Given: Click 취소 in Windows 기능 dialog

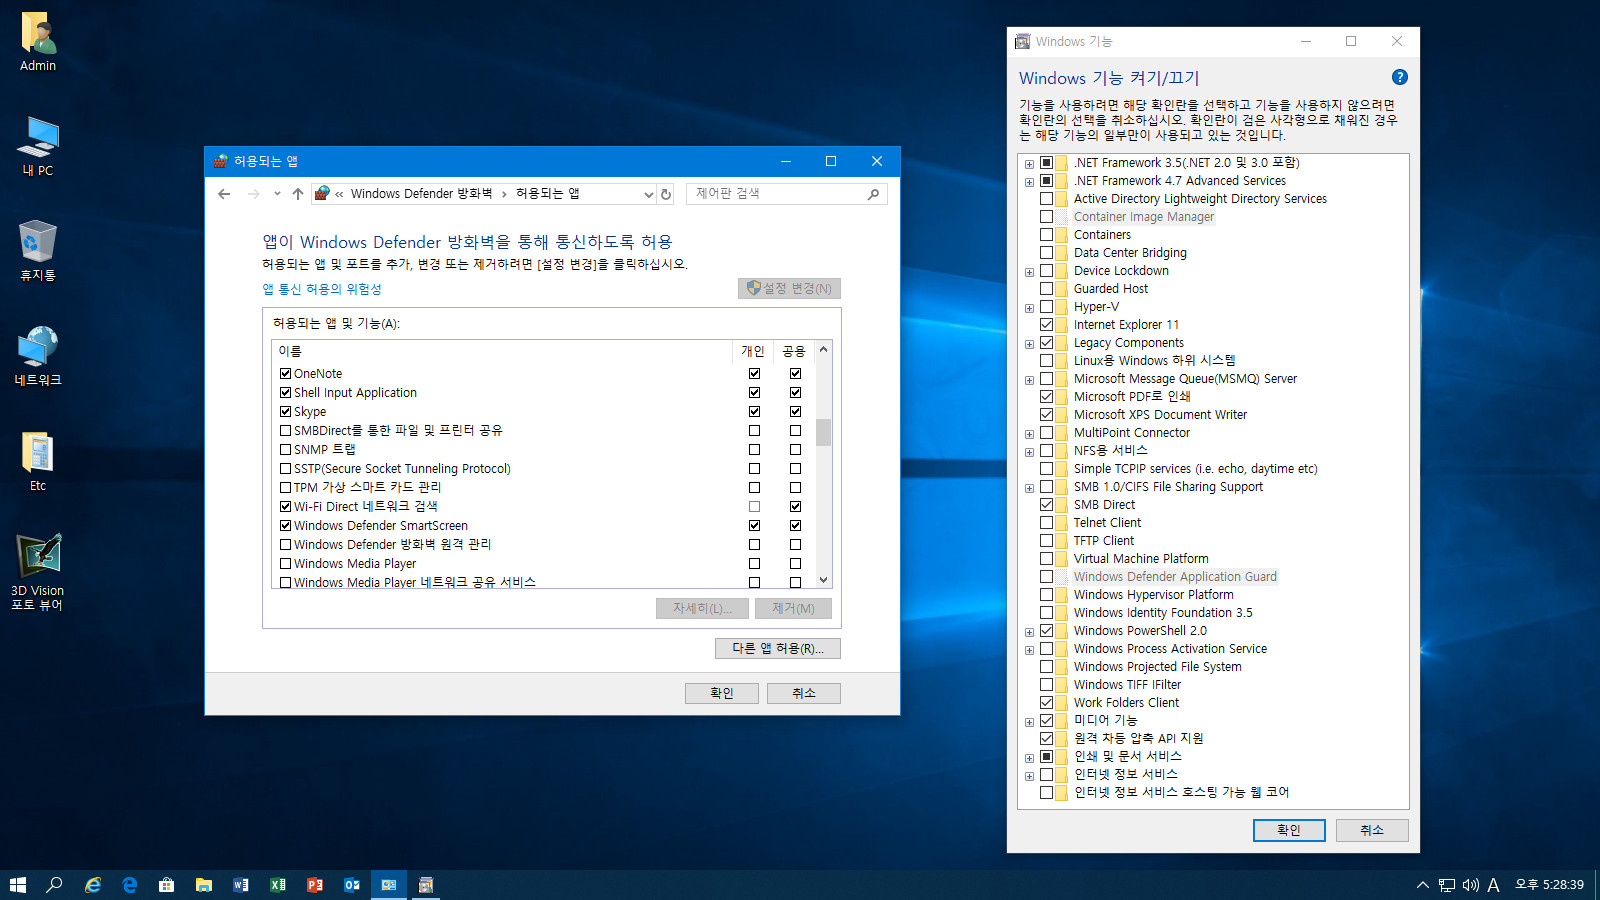Looking at the screenshot, I should click(1372, 830).
